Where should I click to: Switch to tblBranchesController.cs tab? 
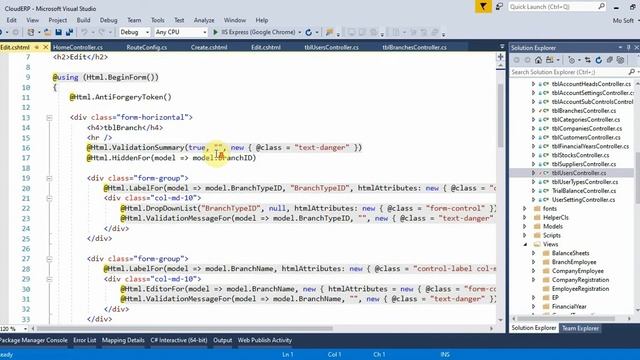click(x=414, y=47)
